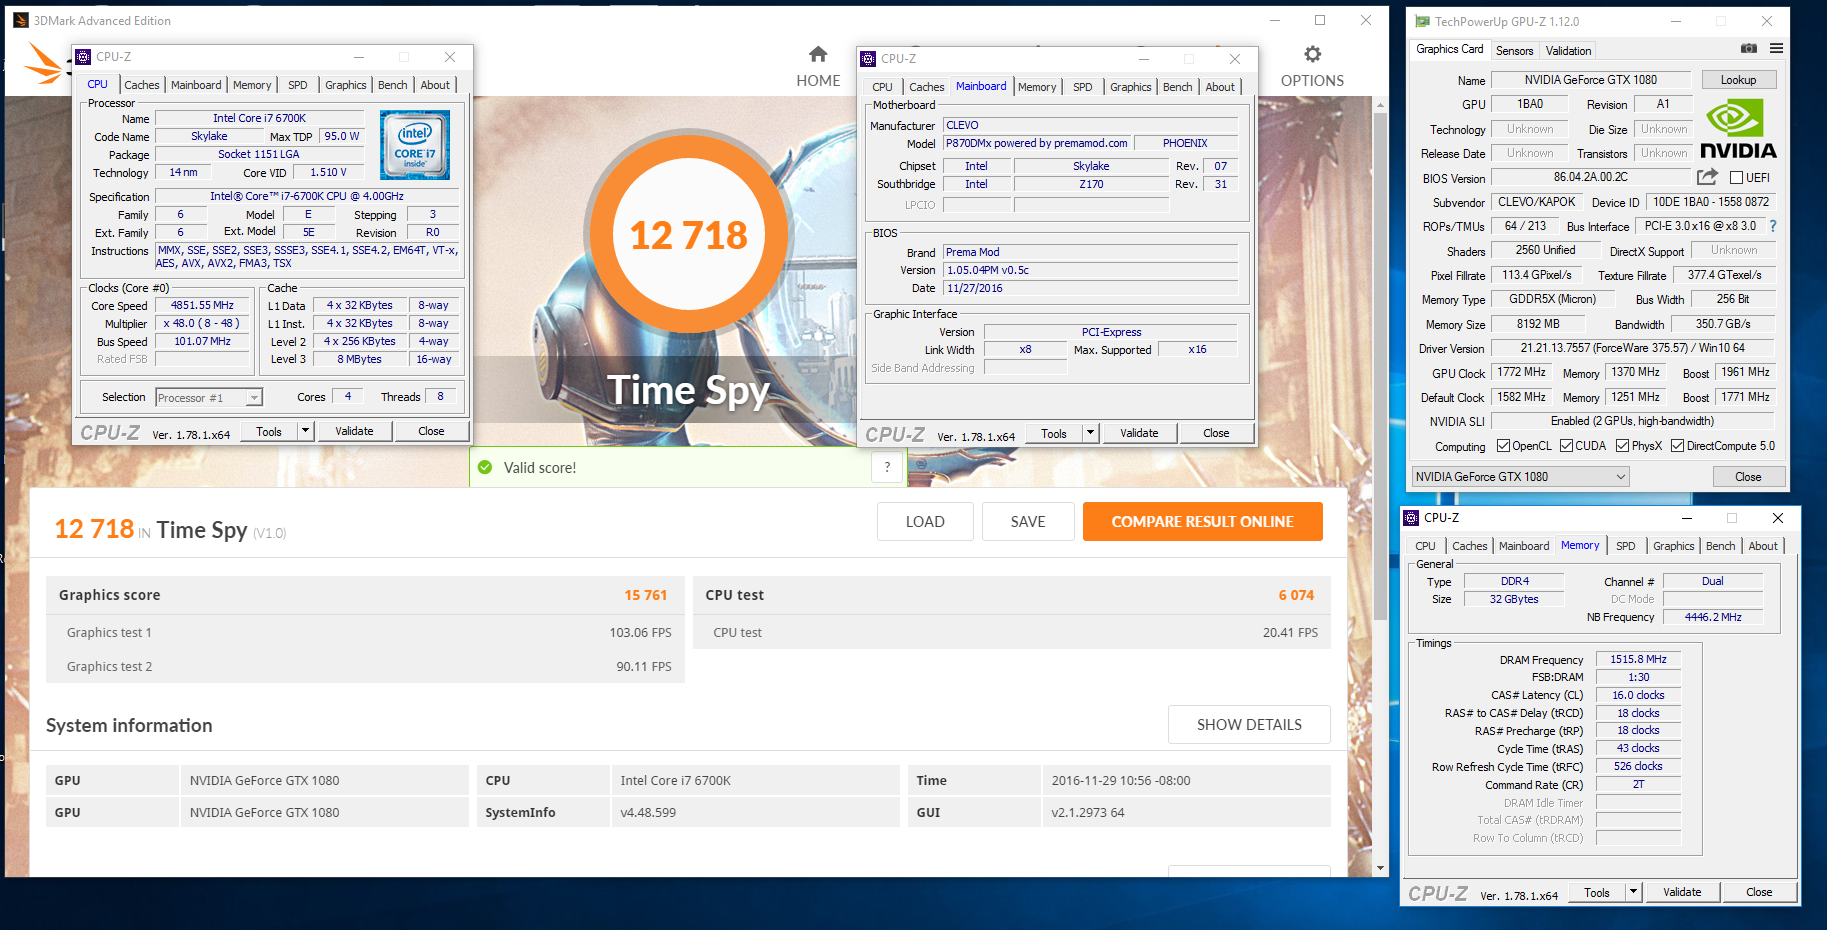Click Graphics test 2 result row
The width and height of the screenshot is (1827, 930).
(x=365, y=666)
